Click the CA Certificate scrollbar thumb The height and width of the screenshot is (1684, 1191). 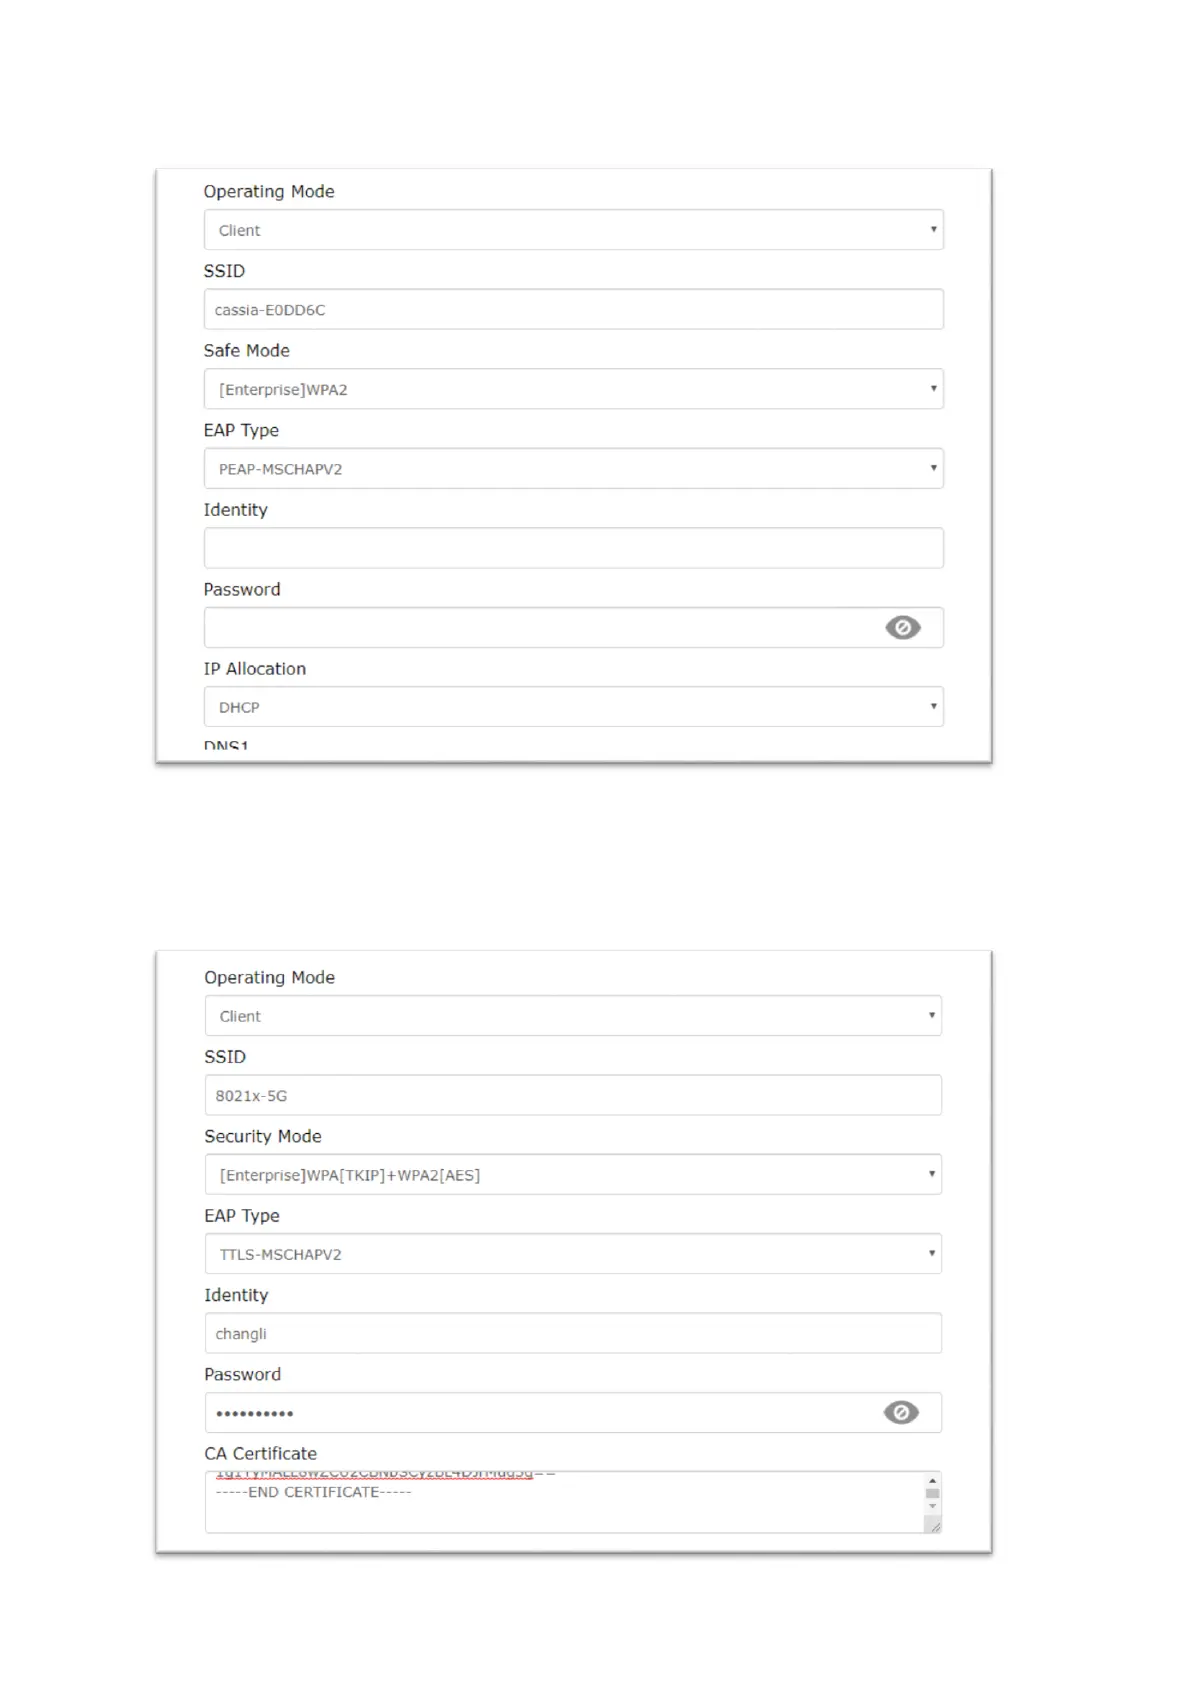[x=932, y=1493]
